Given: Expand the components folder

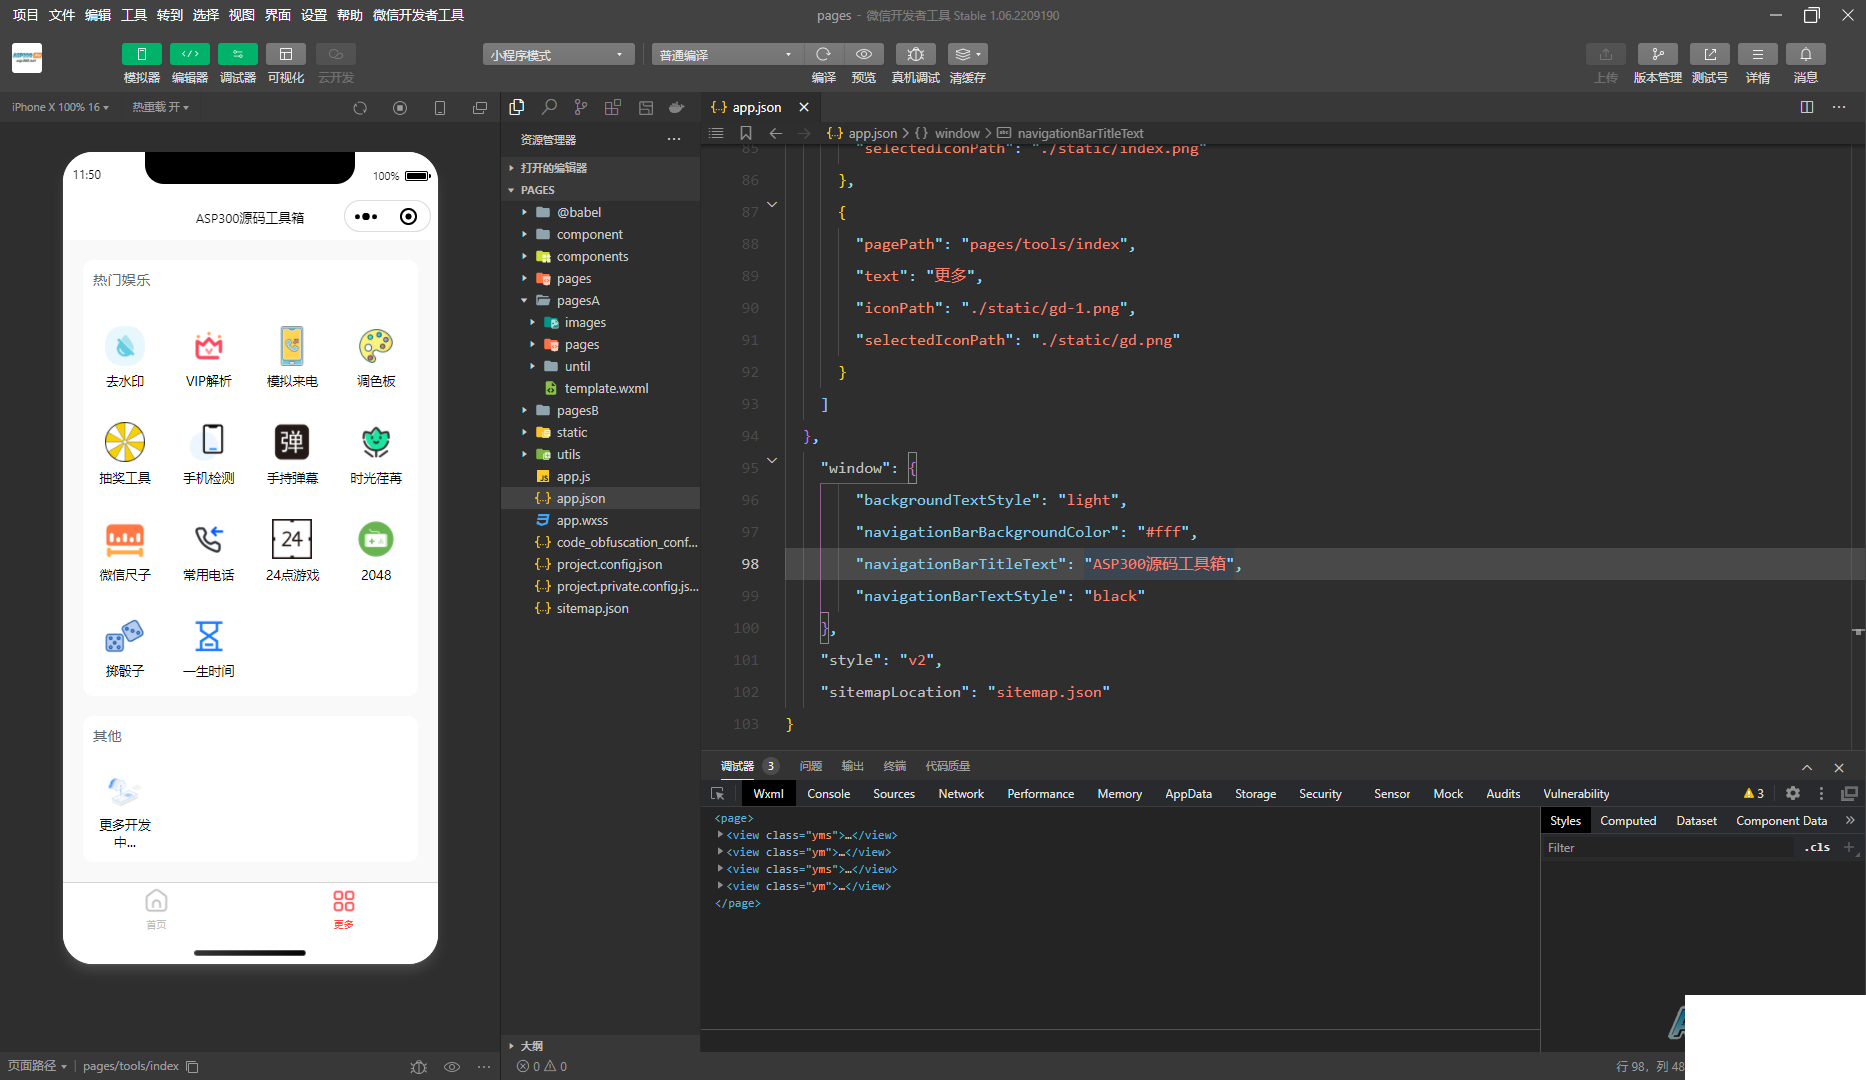Looking at the screenshot, I should pyautogui.click(x=524, y=256).
